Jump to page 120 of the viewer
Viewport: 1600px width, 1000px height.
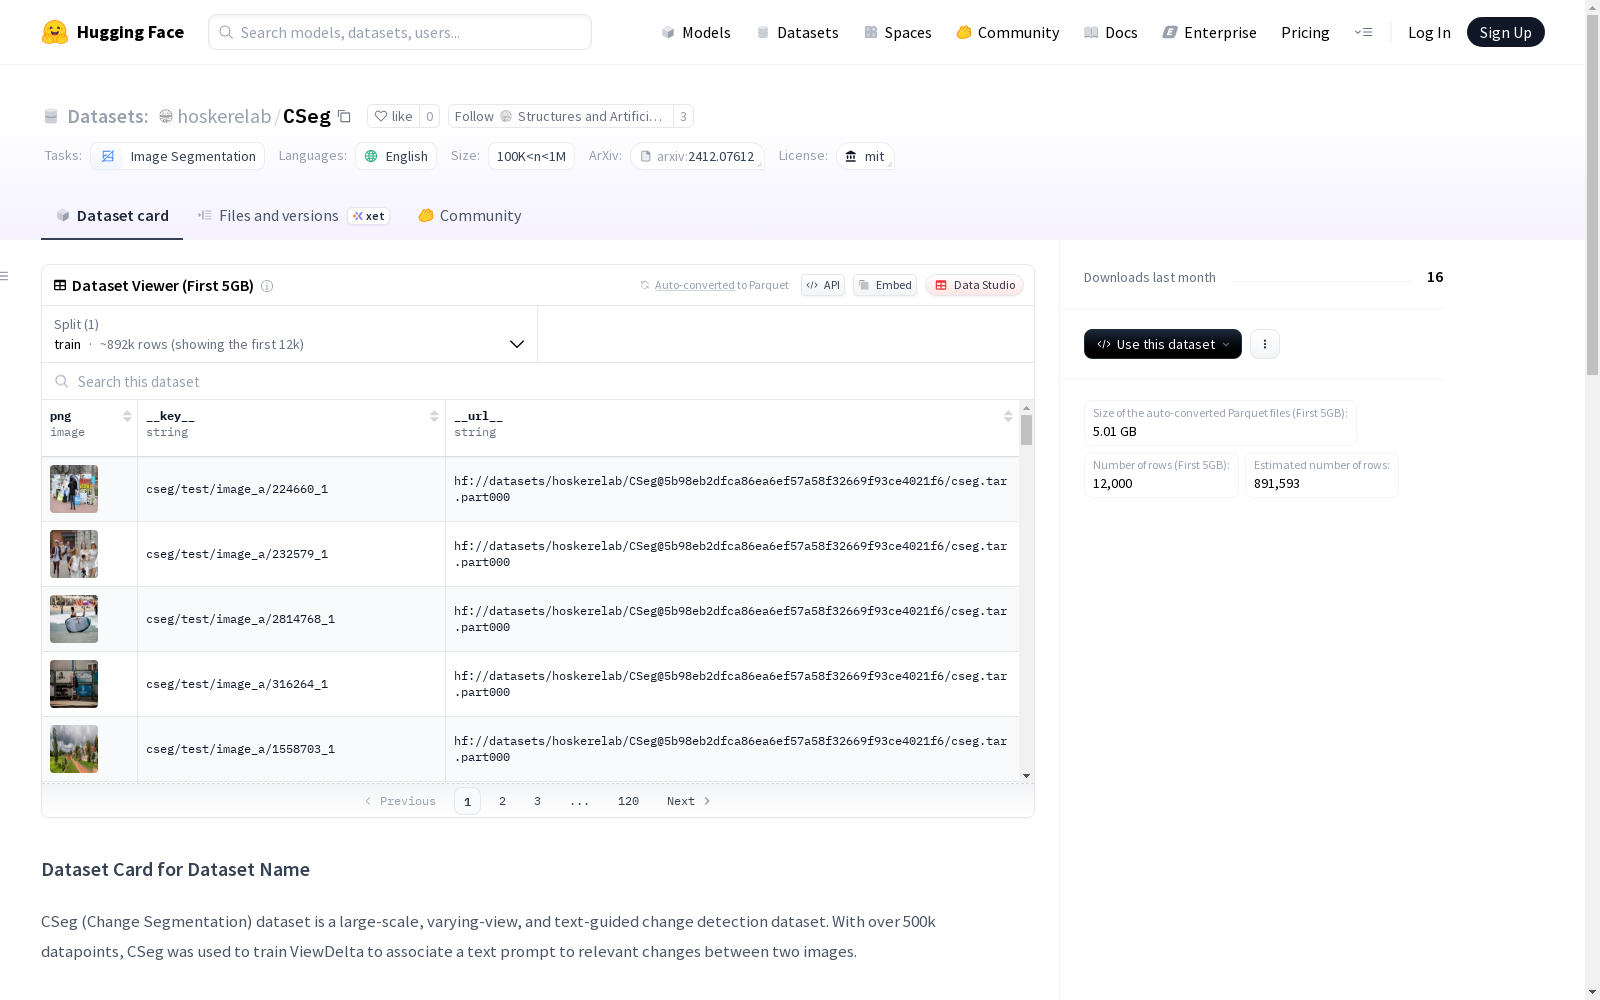pos(628,801)
